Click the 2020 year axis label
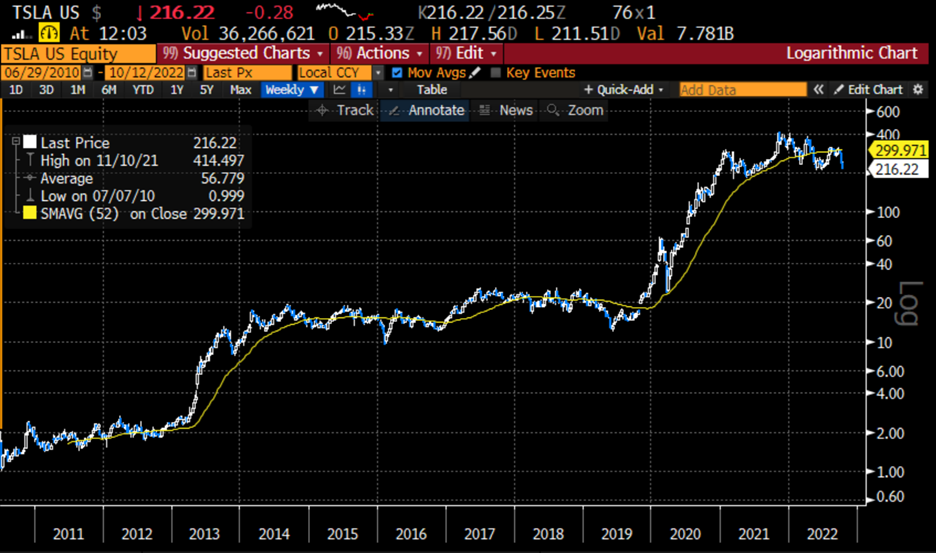The height and width of the screenshot is (553, 936). point(685,533)
